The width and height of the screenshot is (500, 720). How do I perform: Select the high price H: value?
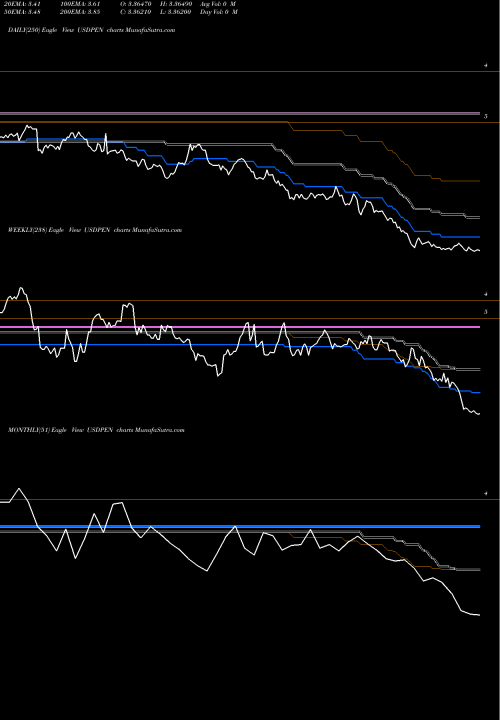(176, 4)
